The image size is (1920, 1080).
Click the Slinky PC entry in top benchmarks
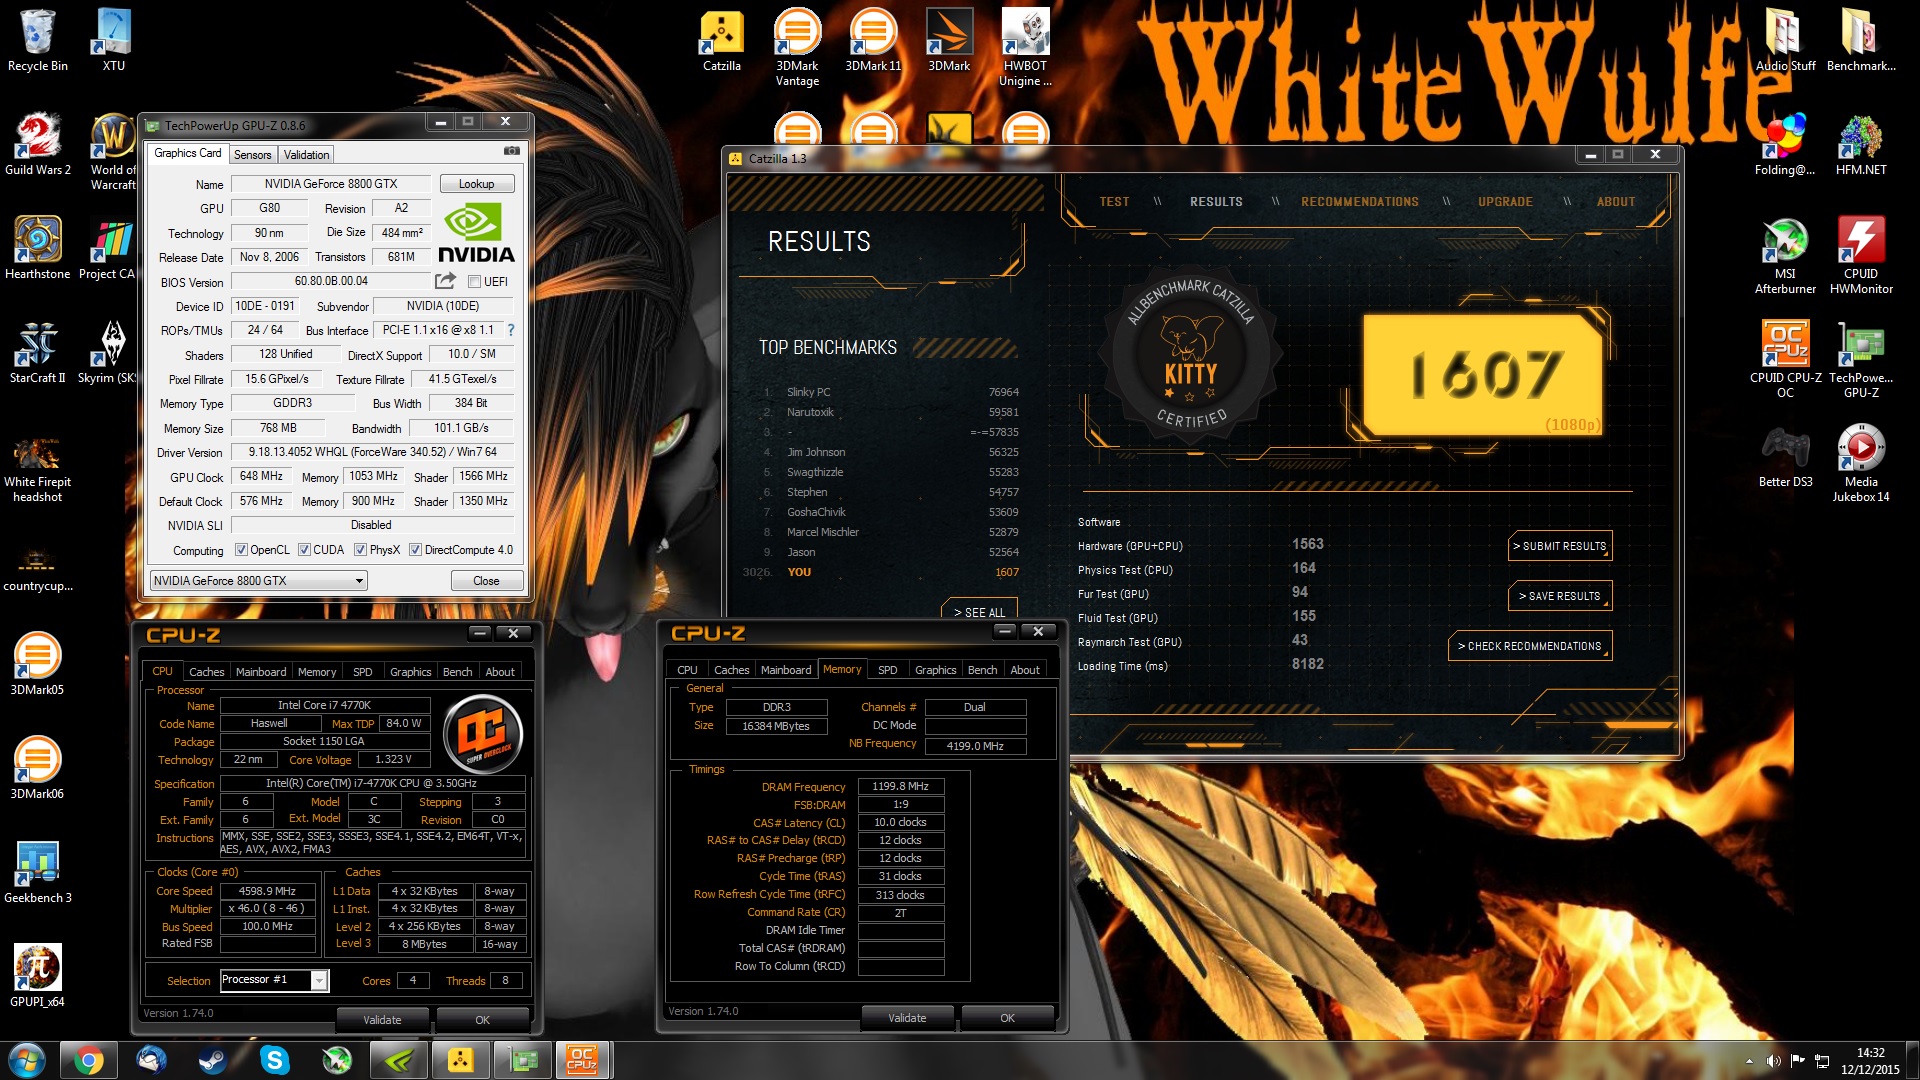click(890, 392)
